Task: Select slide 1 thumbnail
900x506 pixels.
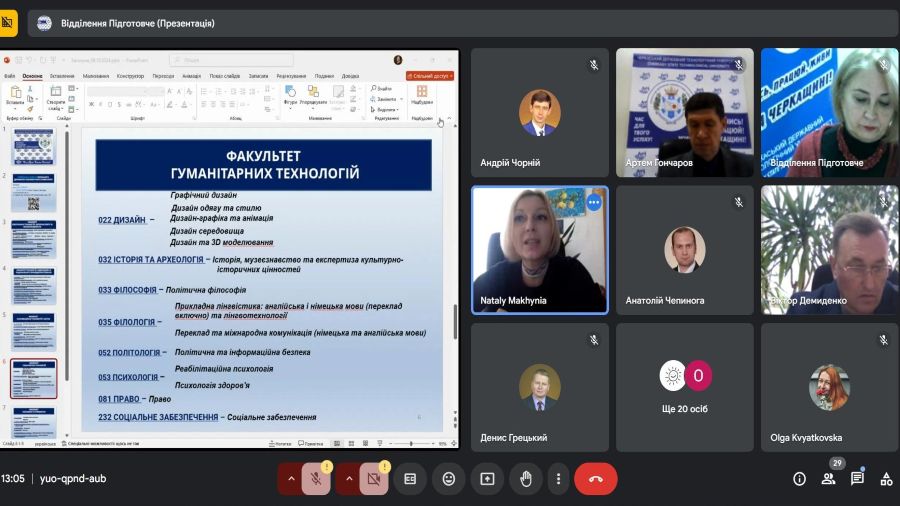Action: click(34, 146)
